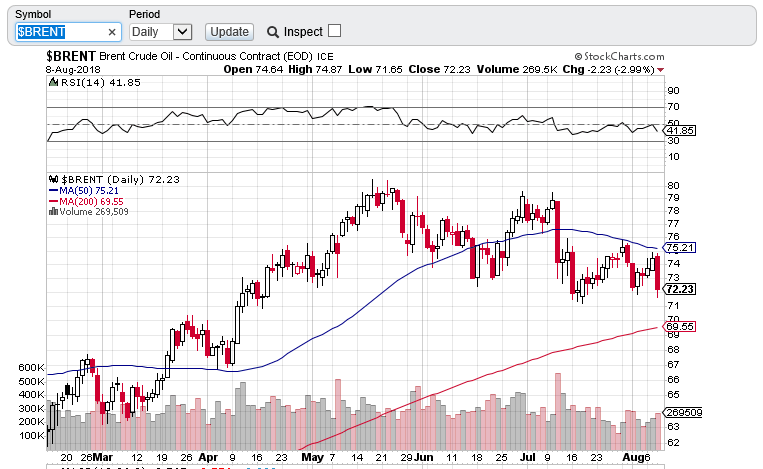Click the $BRENT (Daily) candlestick legend icon
Viewport: 763px width, 469px height.
coord(54,179)
